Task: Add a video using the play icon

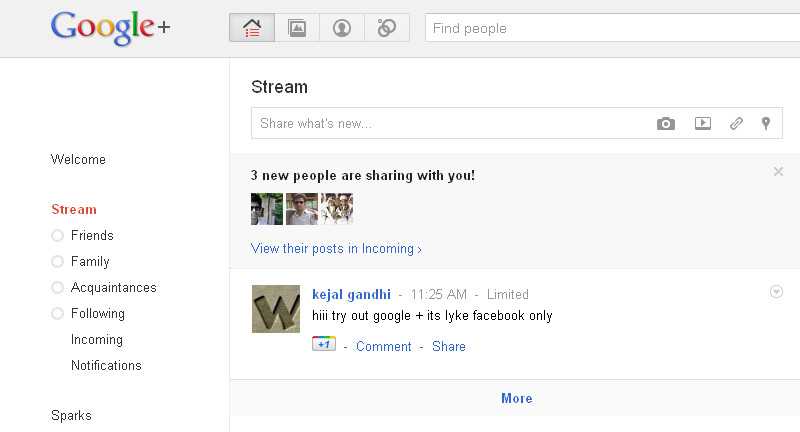Action: [703, 123]
